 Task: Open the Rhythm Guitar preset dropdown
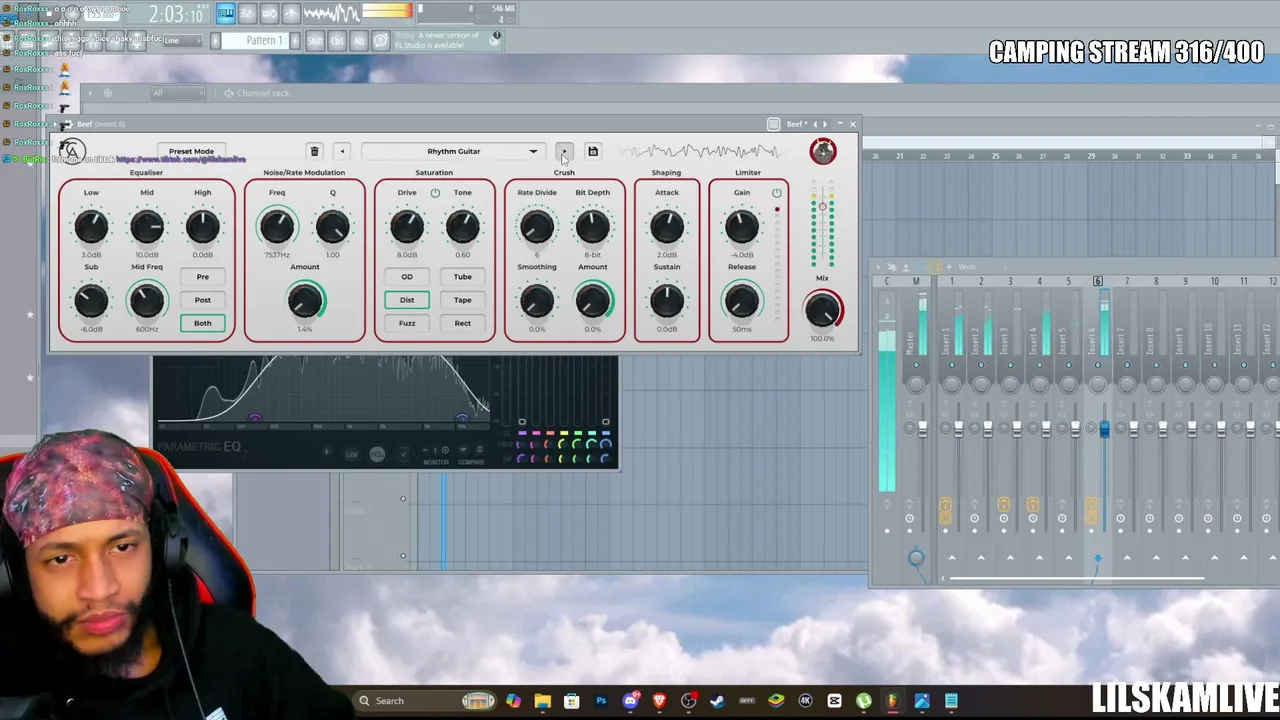(454, 152)
